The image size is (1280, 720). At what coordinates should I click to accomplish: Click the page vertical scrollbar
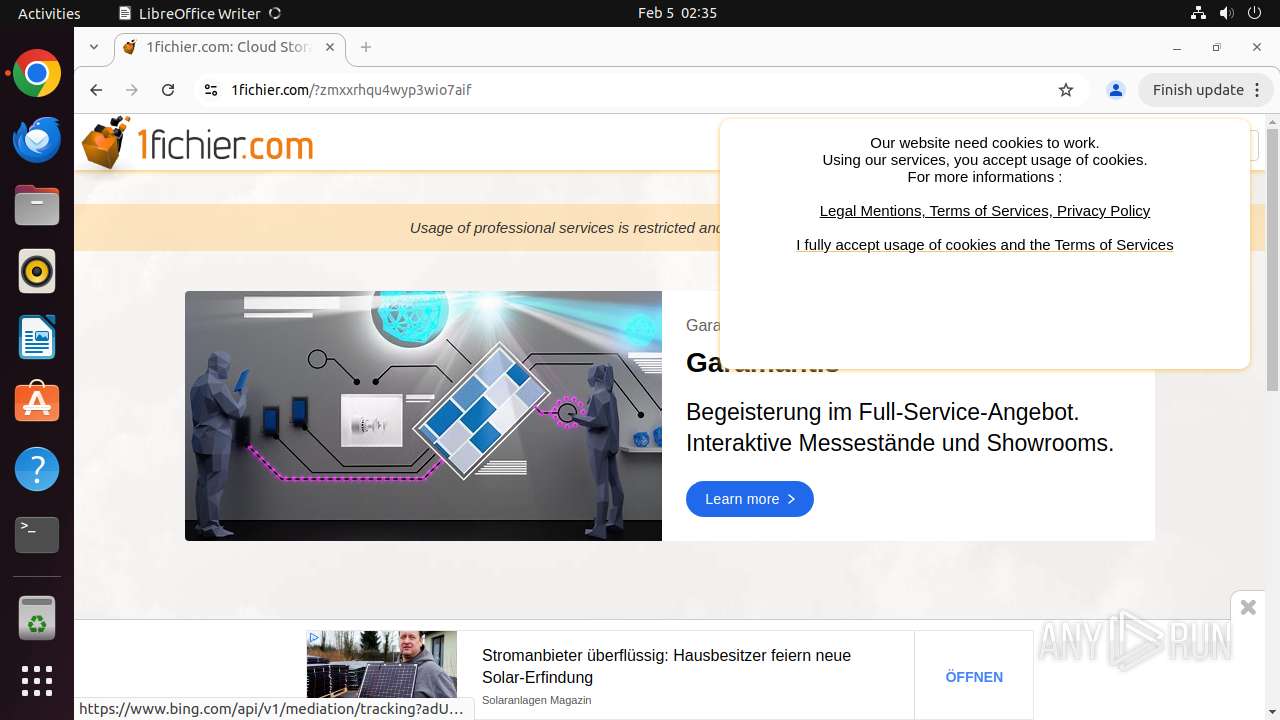click(1272, 260)
